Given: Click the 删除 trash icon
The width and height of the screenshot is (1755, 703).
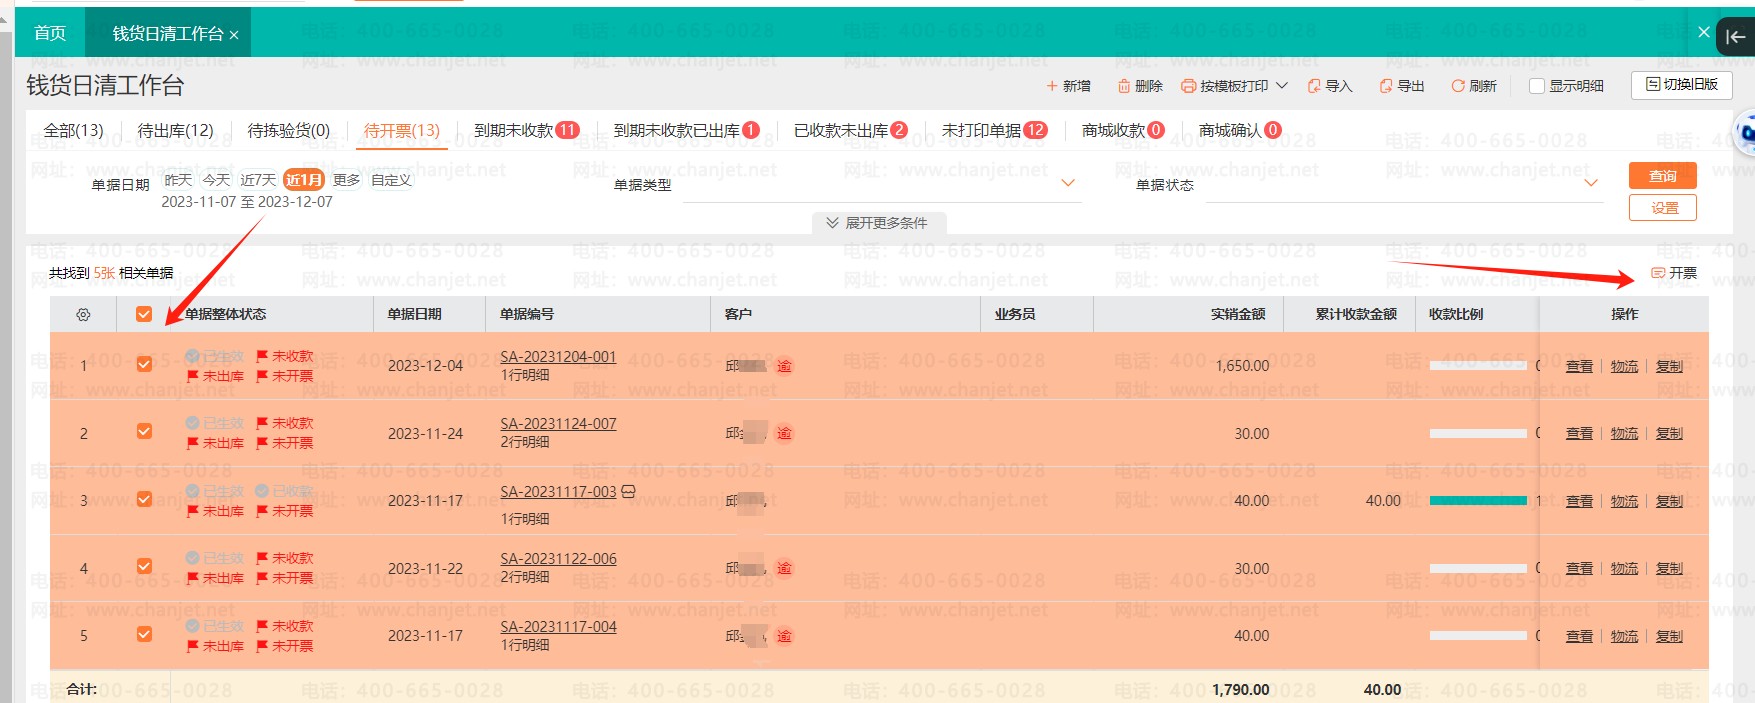Looking at the screenshot, I should (x=1124, y=86).
